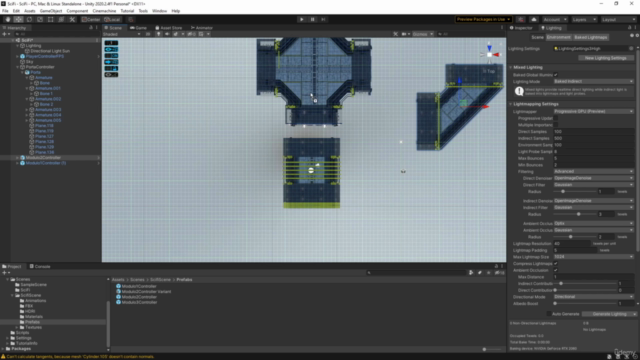Open the custom editor tools
This screenshot has width=640, height=360.
click(x=72, y=19)
